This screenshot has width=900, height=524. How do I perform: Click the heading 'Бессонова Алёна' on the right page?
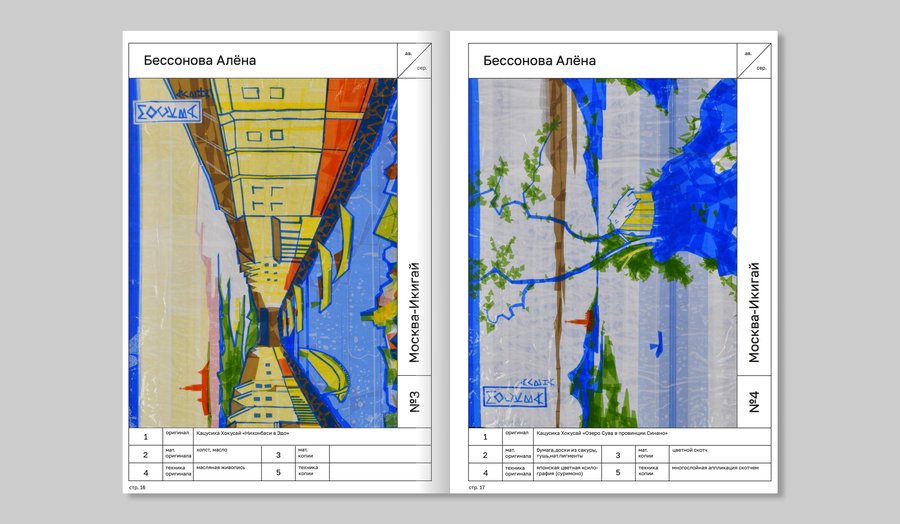pos(540,60)
